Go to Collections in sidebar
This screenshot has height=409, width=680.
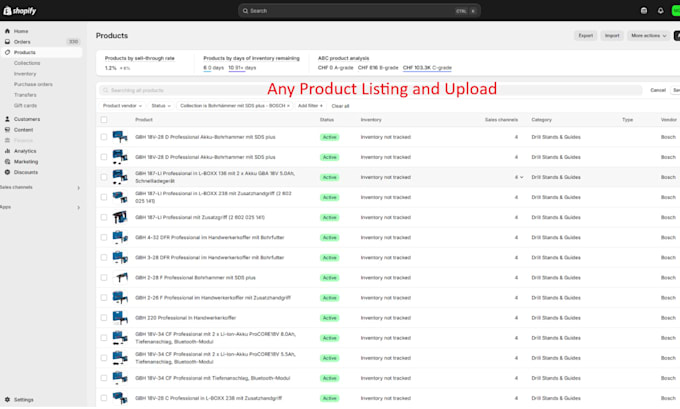[x=27, y=63]
